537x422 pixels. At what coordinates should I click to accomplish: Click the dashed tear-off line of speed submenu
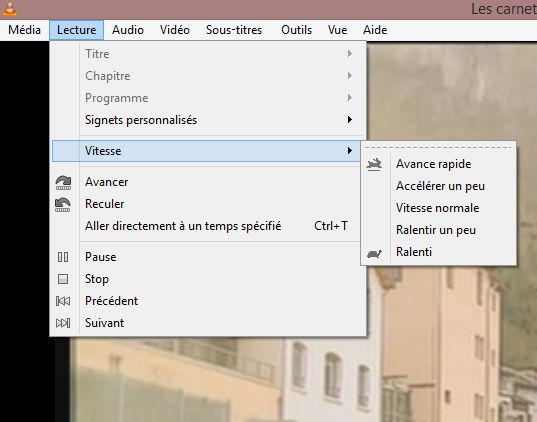(x=438, y=147)
